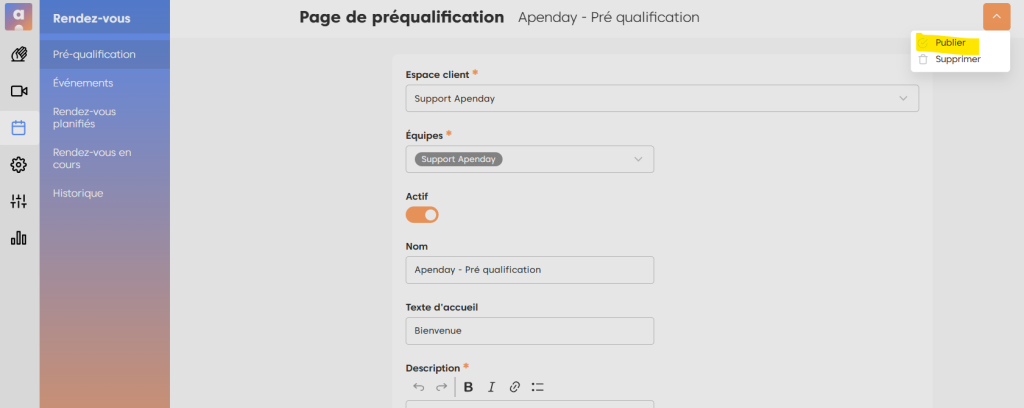Screen dimensions: 1024x408
Task: Select Publier from the actions menu
Action: click(x=950, y=43)
